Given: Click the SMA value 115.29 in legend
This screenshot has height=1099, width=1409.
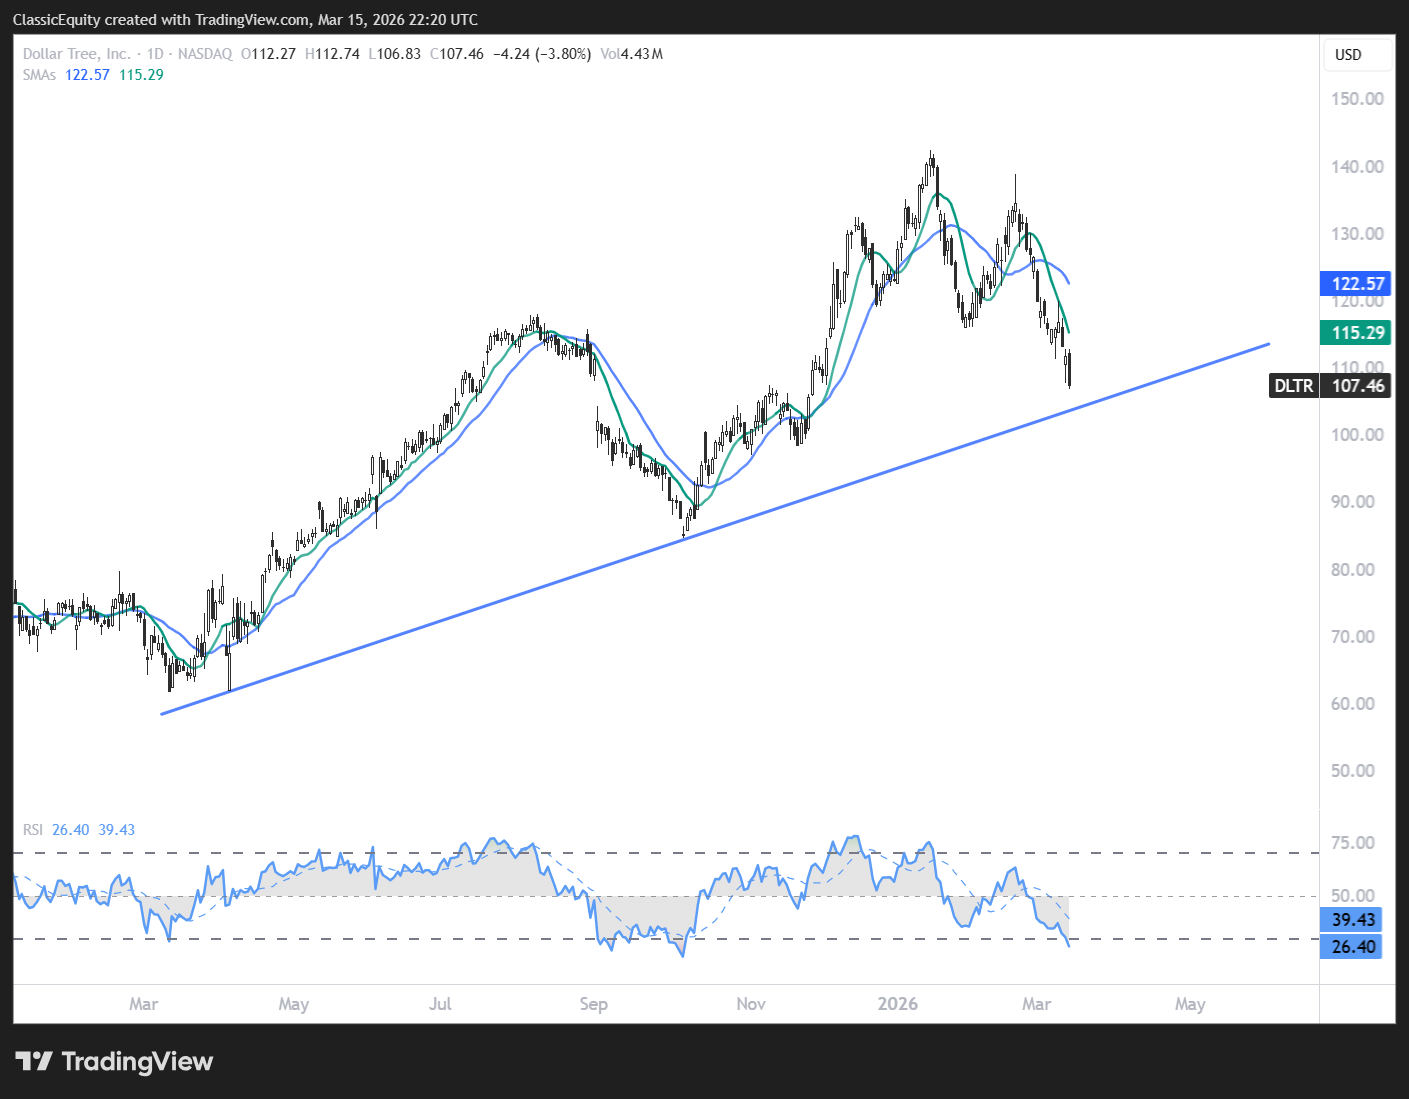Looking at the screenshot, I should (141, 75).
